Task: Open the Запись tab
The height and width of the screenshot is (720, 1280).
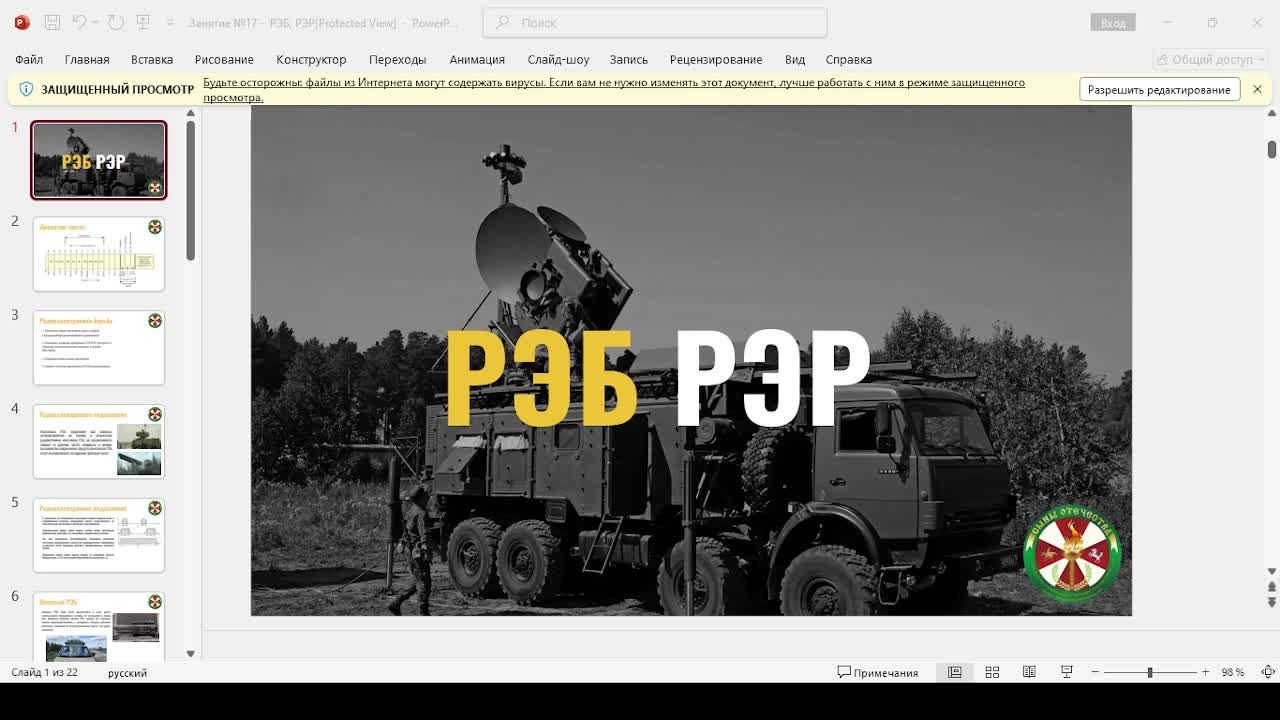Action: pyautogui.click(x=628, y=59)
